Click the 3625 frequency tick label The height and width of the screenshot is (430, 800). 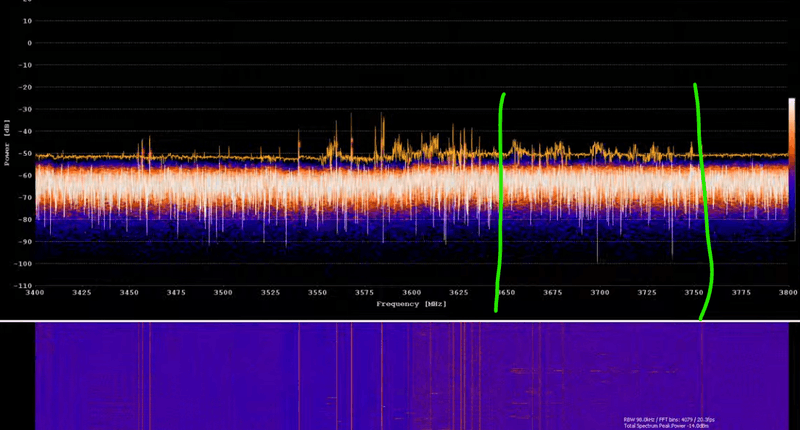(x=459, y=292)
